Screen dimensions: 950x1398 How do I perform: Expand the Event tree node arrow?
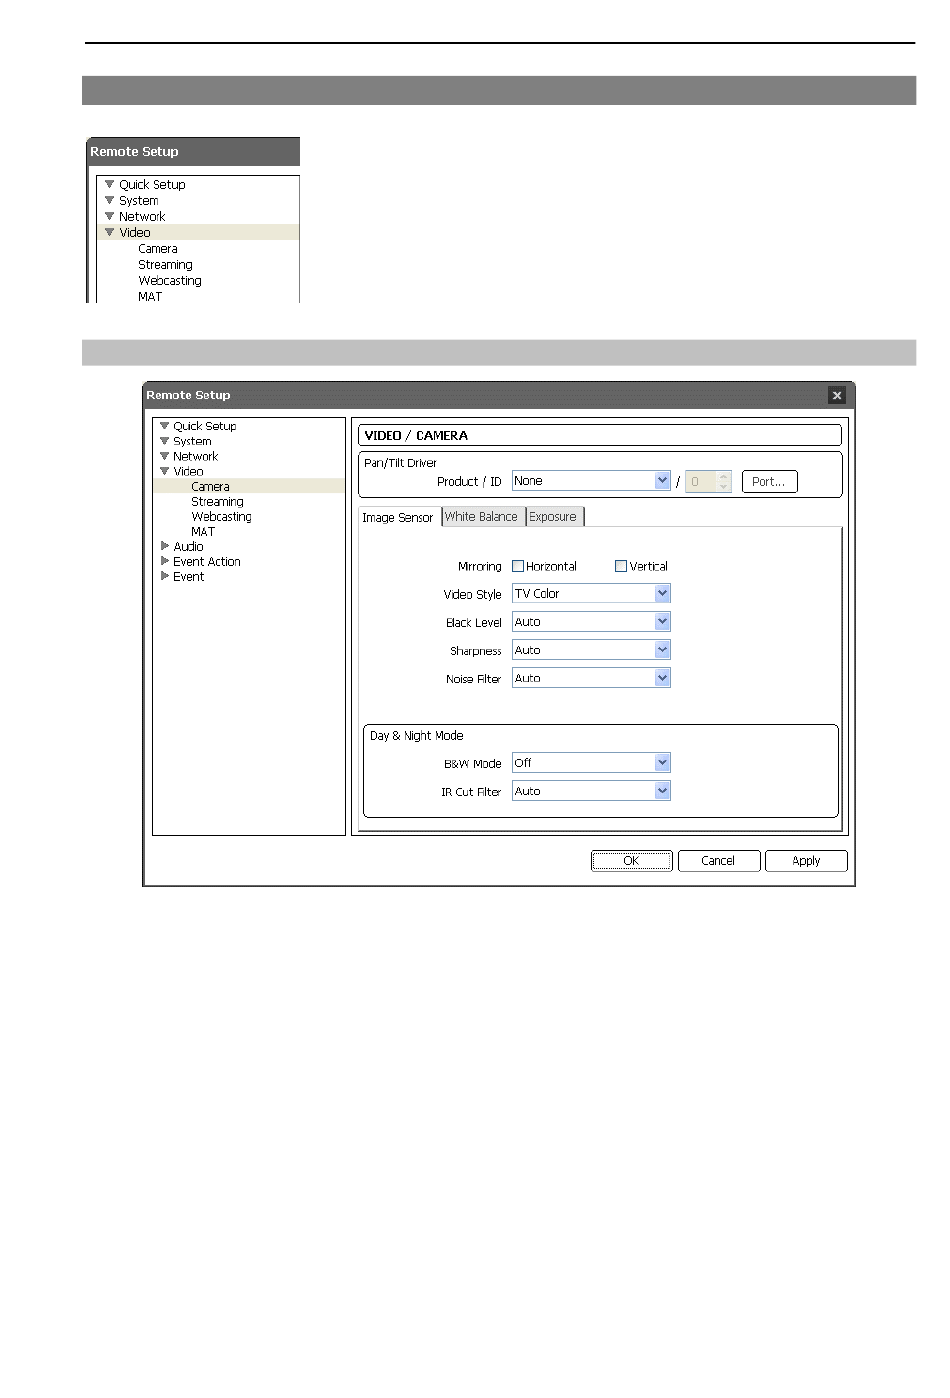pos(165,576)
